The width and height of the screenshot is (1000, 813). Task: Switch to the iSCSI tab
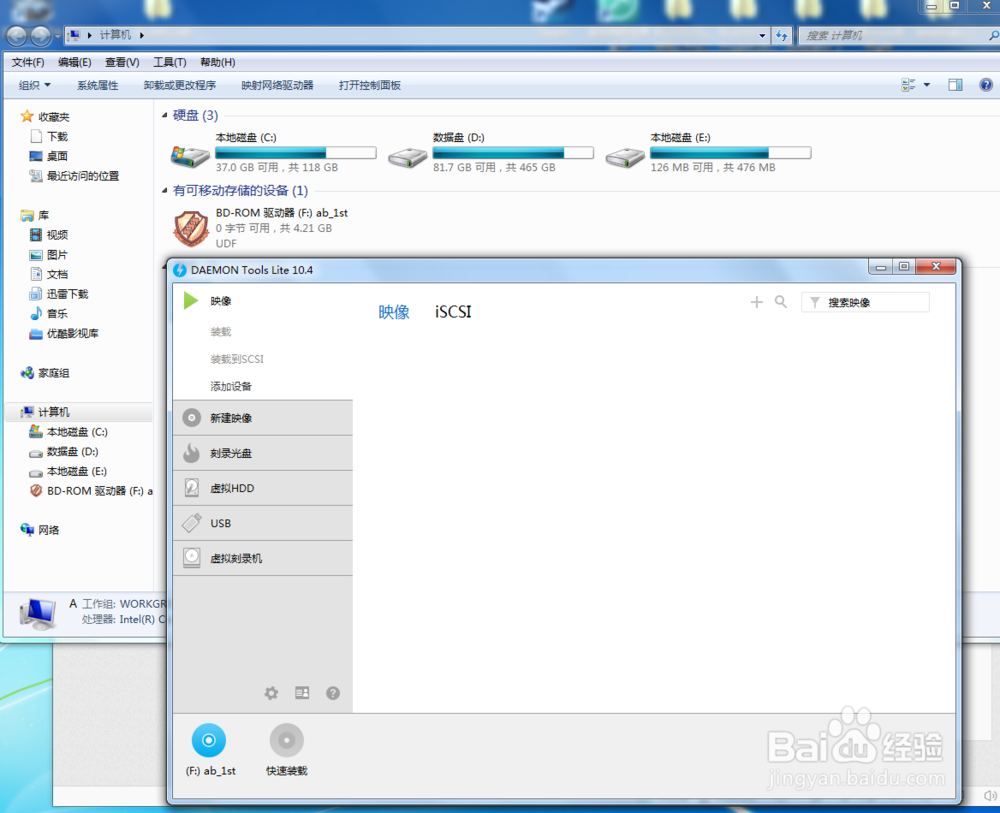point(453,312)
